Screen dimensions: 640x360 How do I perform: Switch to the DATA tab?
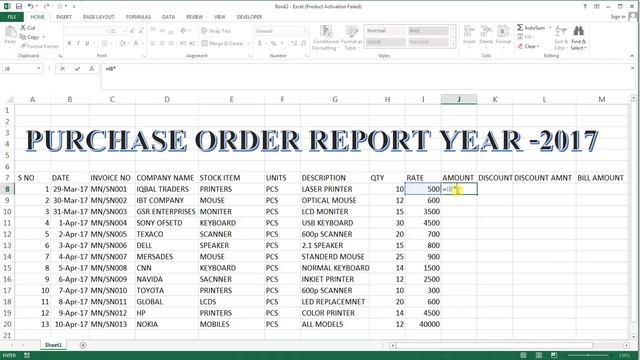click(169, 17)
